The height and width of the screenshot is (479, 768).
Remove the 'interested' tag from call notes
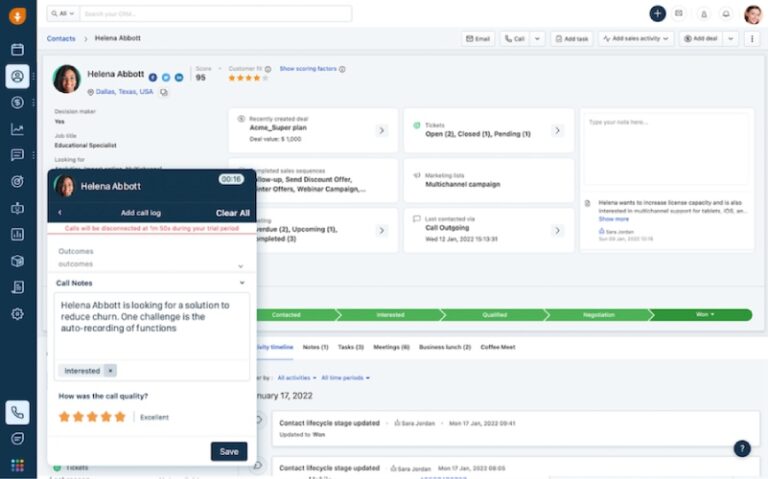pyautogui.click(x=110, y=370)
